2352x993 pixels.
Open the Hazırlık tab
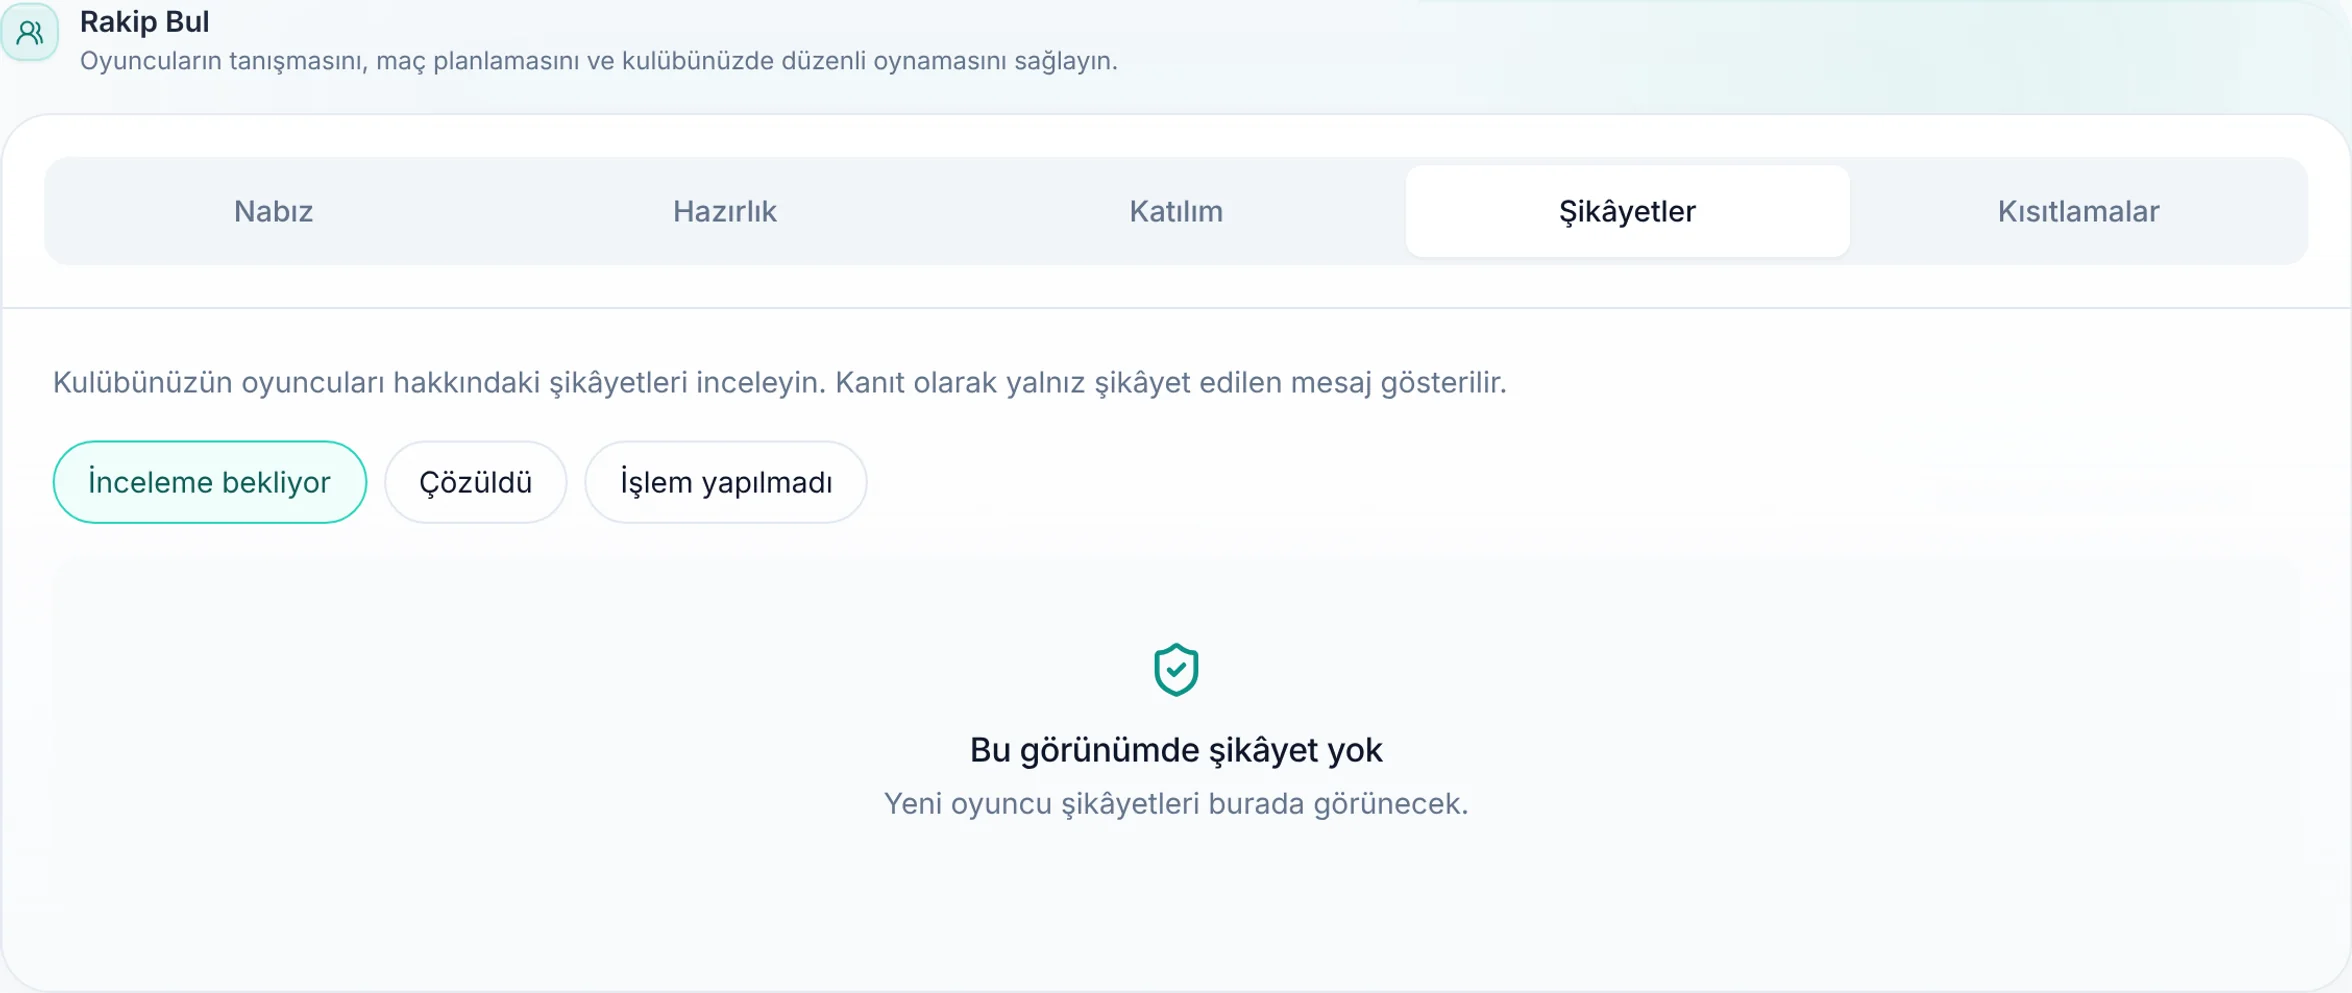pyautogui.click(x=724, y=211)
